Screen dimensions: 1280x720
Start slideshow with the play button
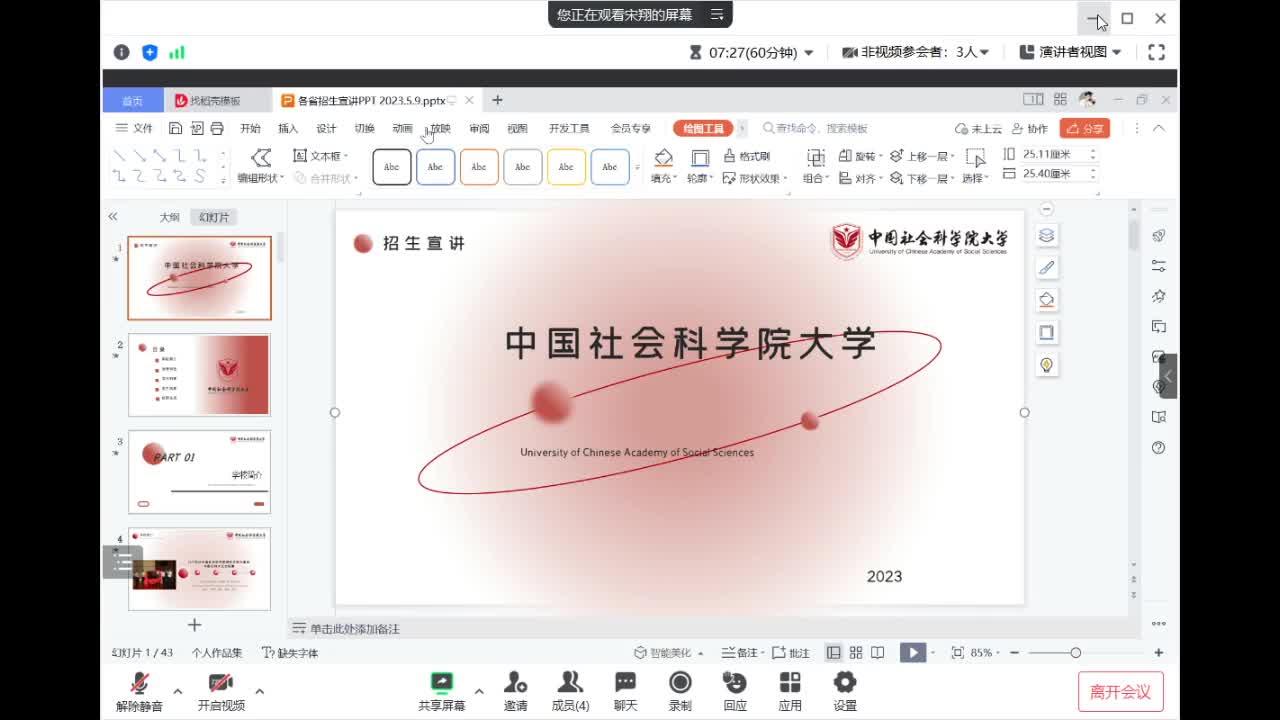[x=912, y=653]
